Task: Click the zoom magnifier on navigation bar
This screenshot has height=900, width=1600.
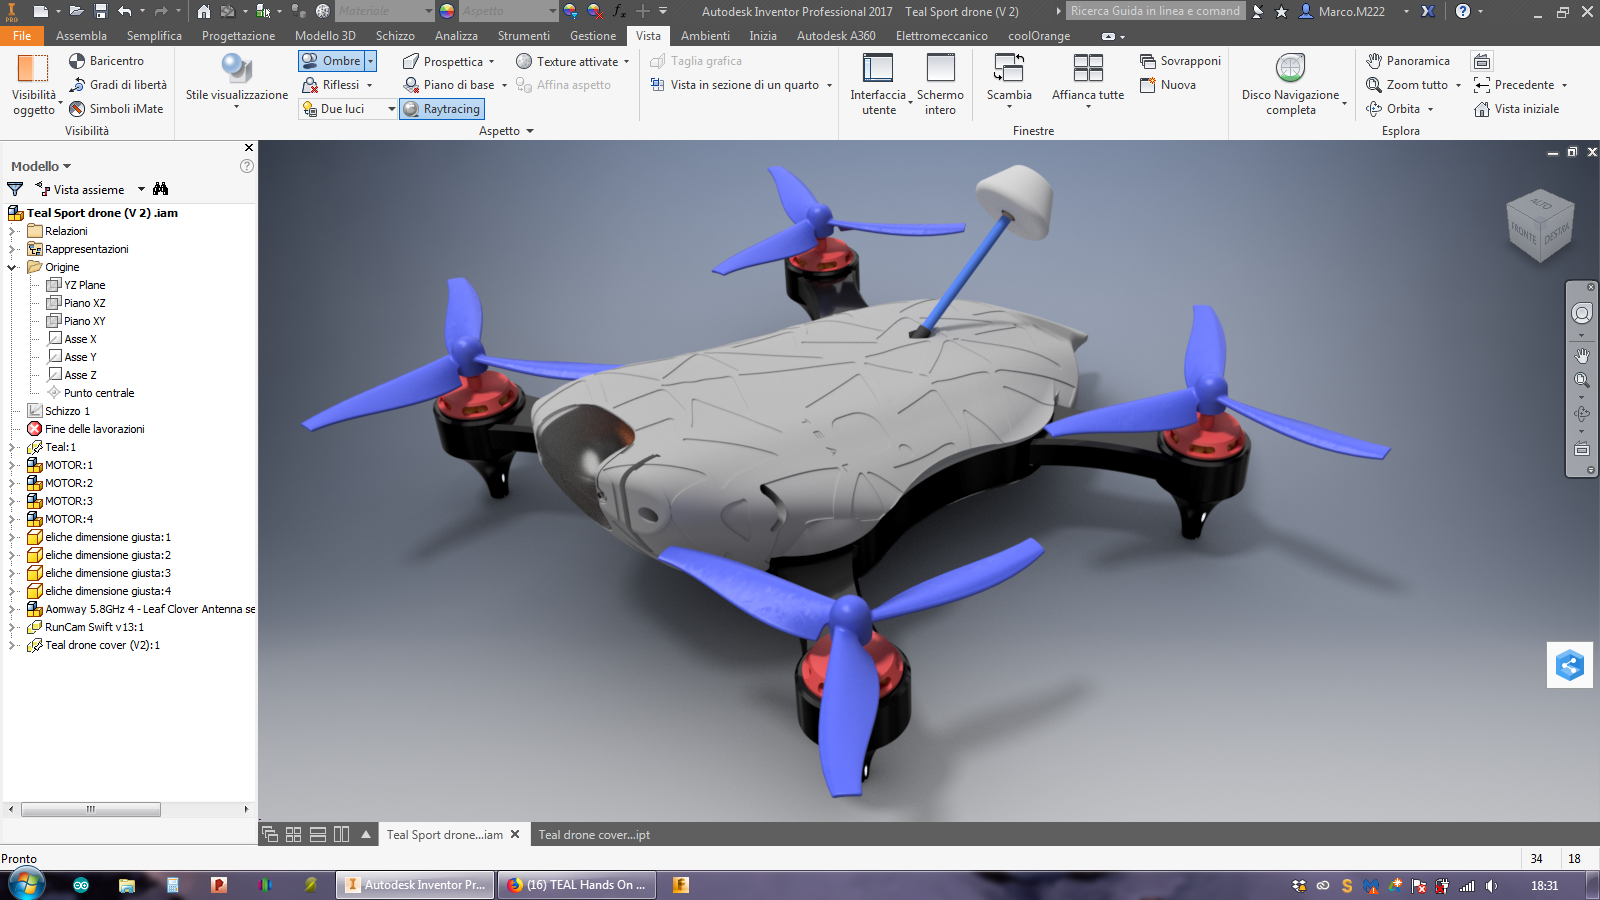Action: click(x=1581, y=380)
